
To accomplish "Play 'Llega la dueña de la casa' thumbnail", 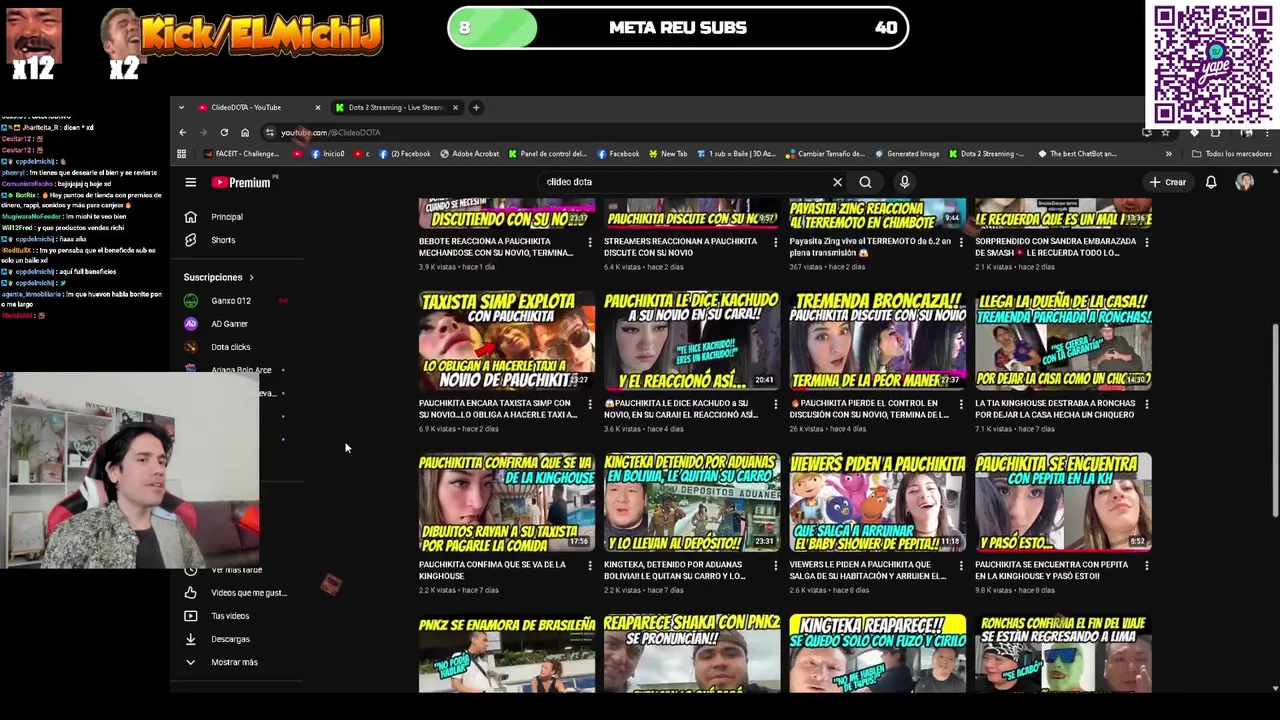I will pos(1063,341).
